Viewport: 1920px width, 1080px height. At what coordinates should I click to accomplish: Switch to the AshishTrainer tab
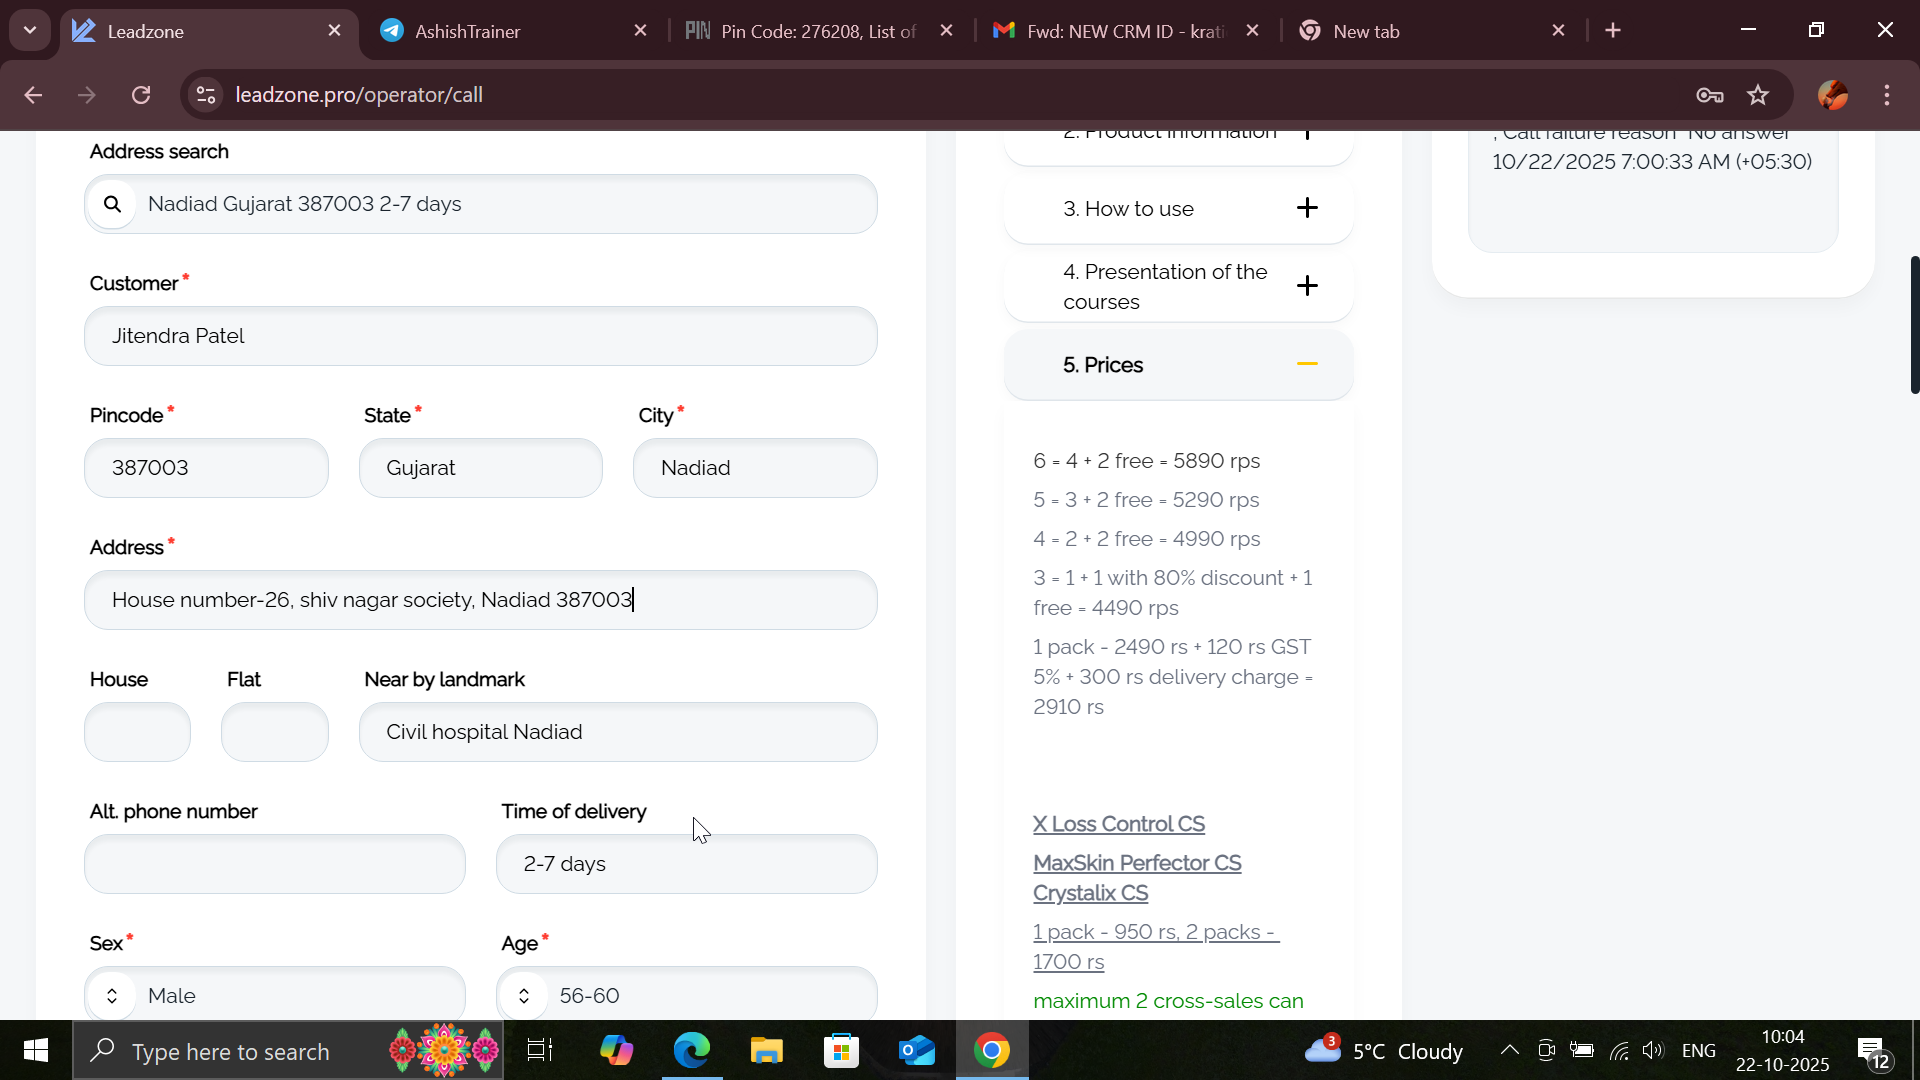[467, 31]
